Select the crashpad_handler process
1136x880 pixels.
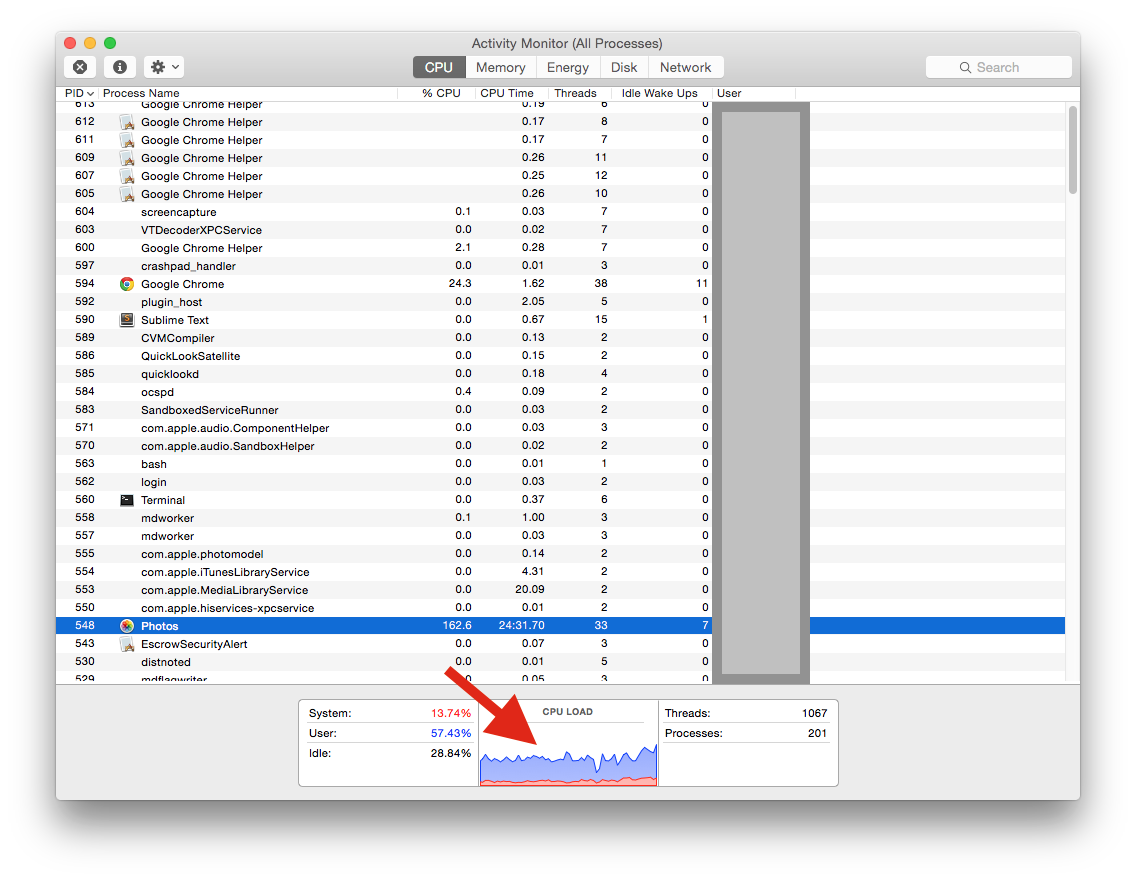tap(560, 266)
